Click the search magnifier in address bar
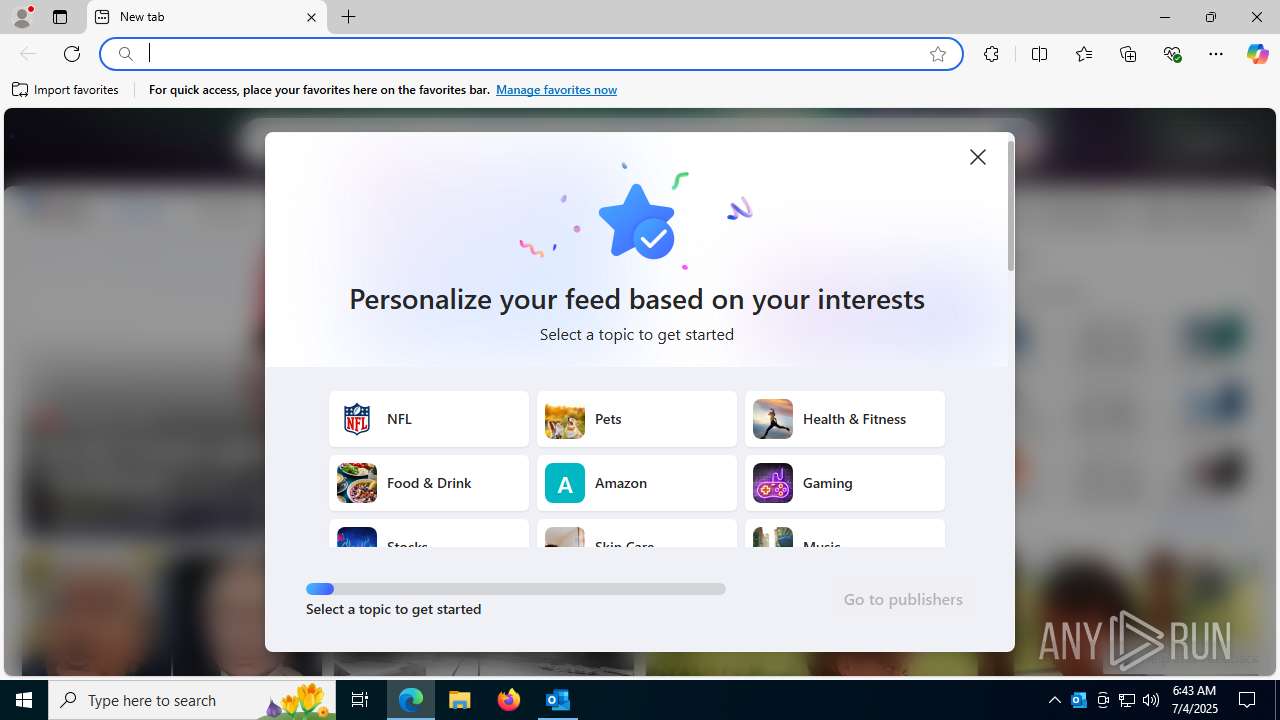1280x720 pixels. pyautogui.click(x=126, y=54)
